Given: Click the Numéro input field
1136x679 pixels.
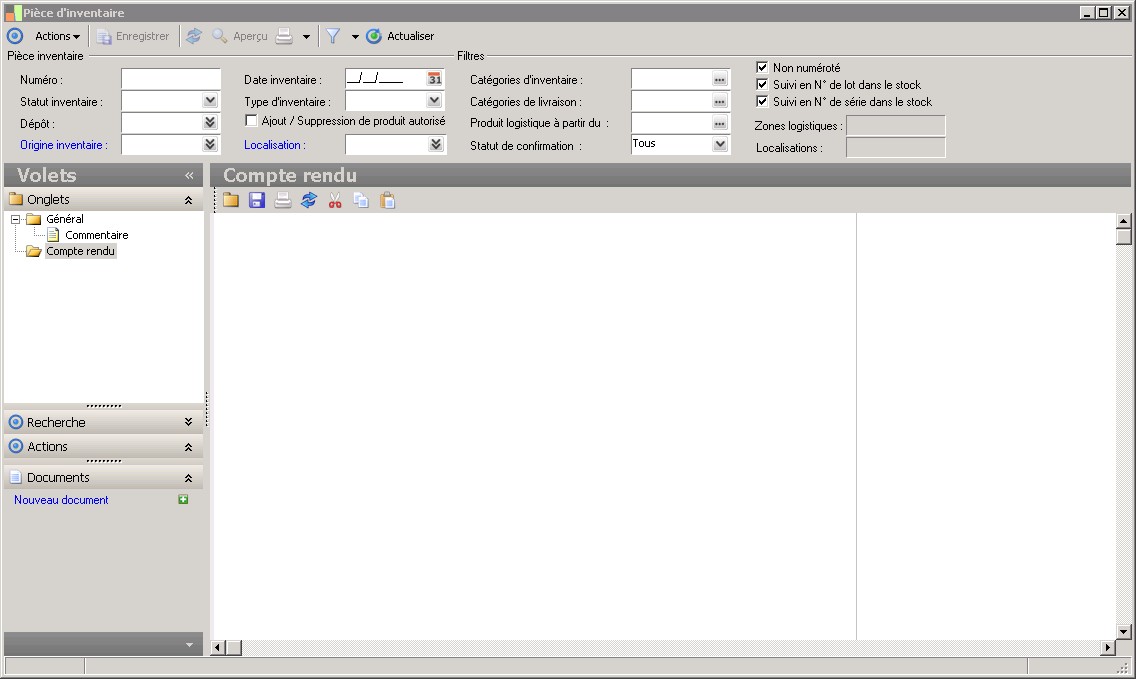Looking at the screenshot, I should click(171, 79).
